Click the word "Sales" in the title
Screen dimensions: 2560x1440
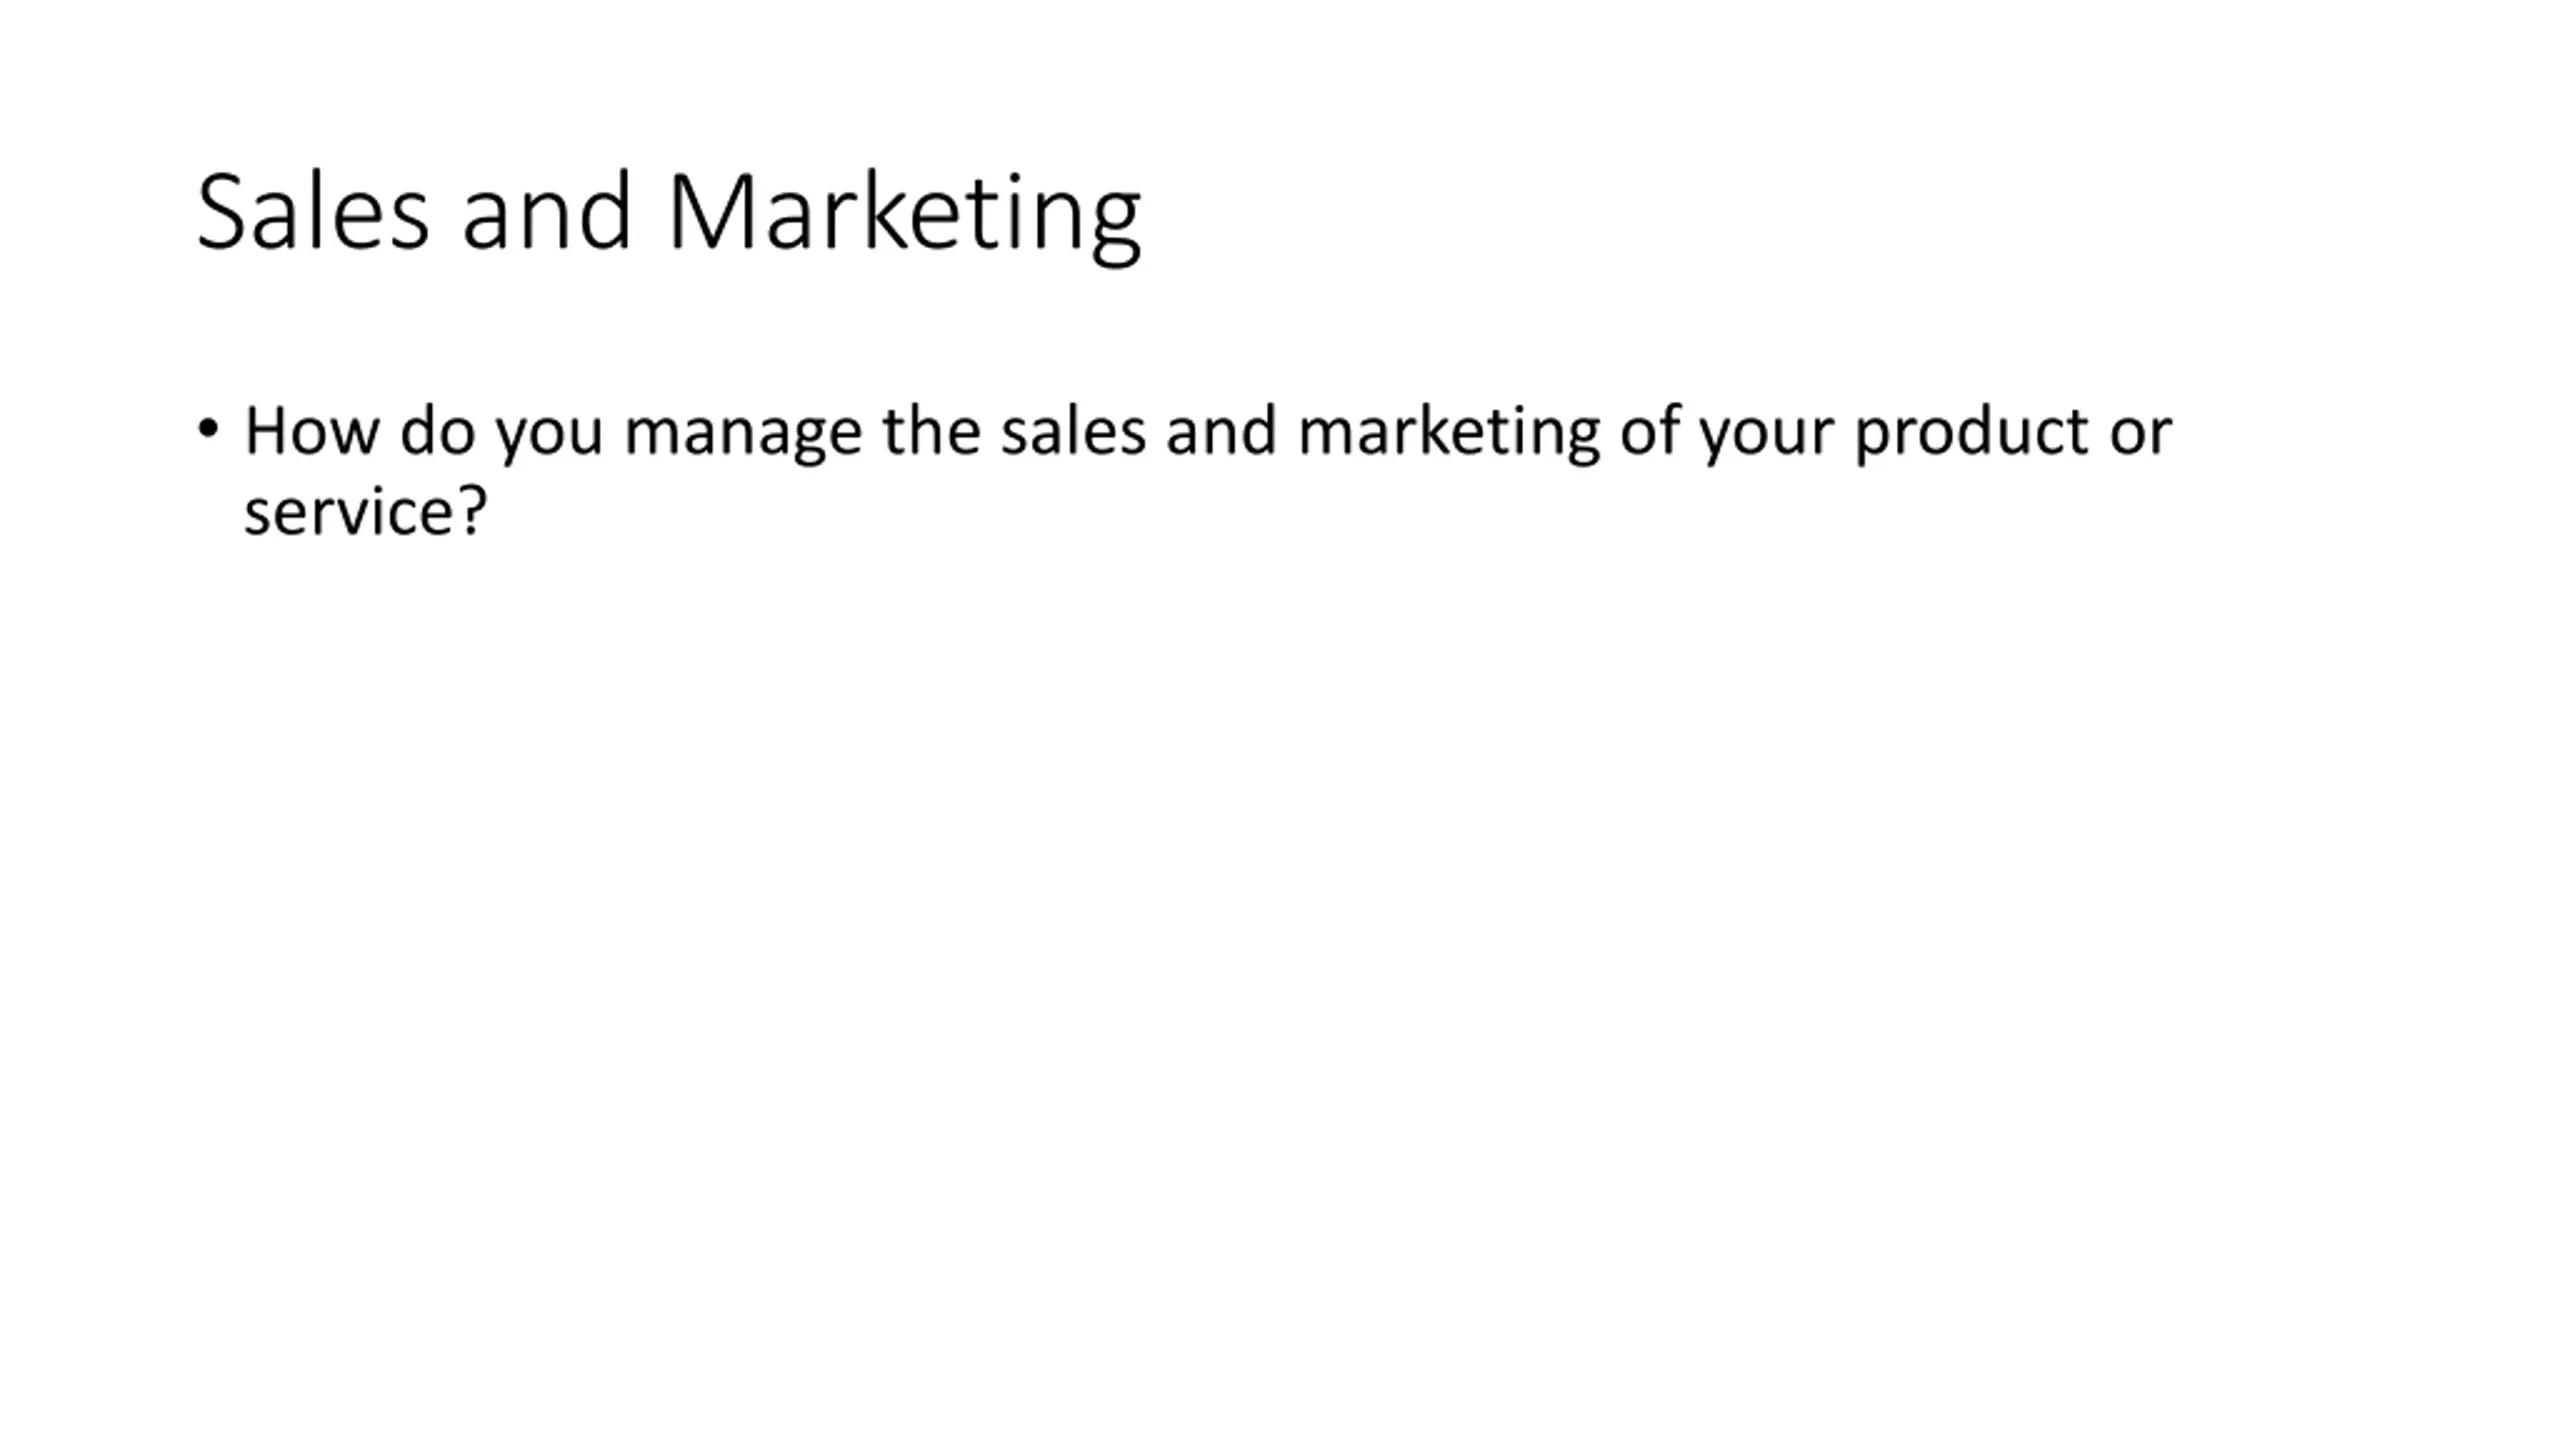pos(312,212)
